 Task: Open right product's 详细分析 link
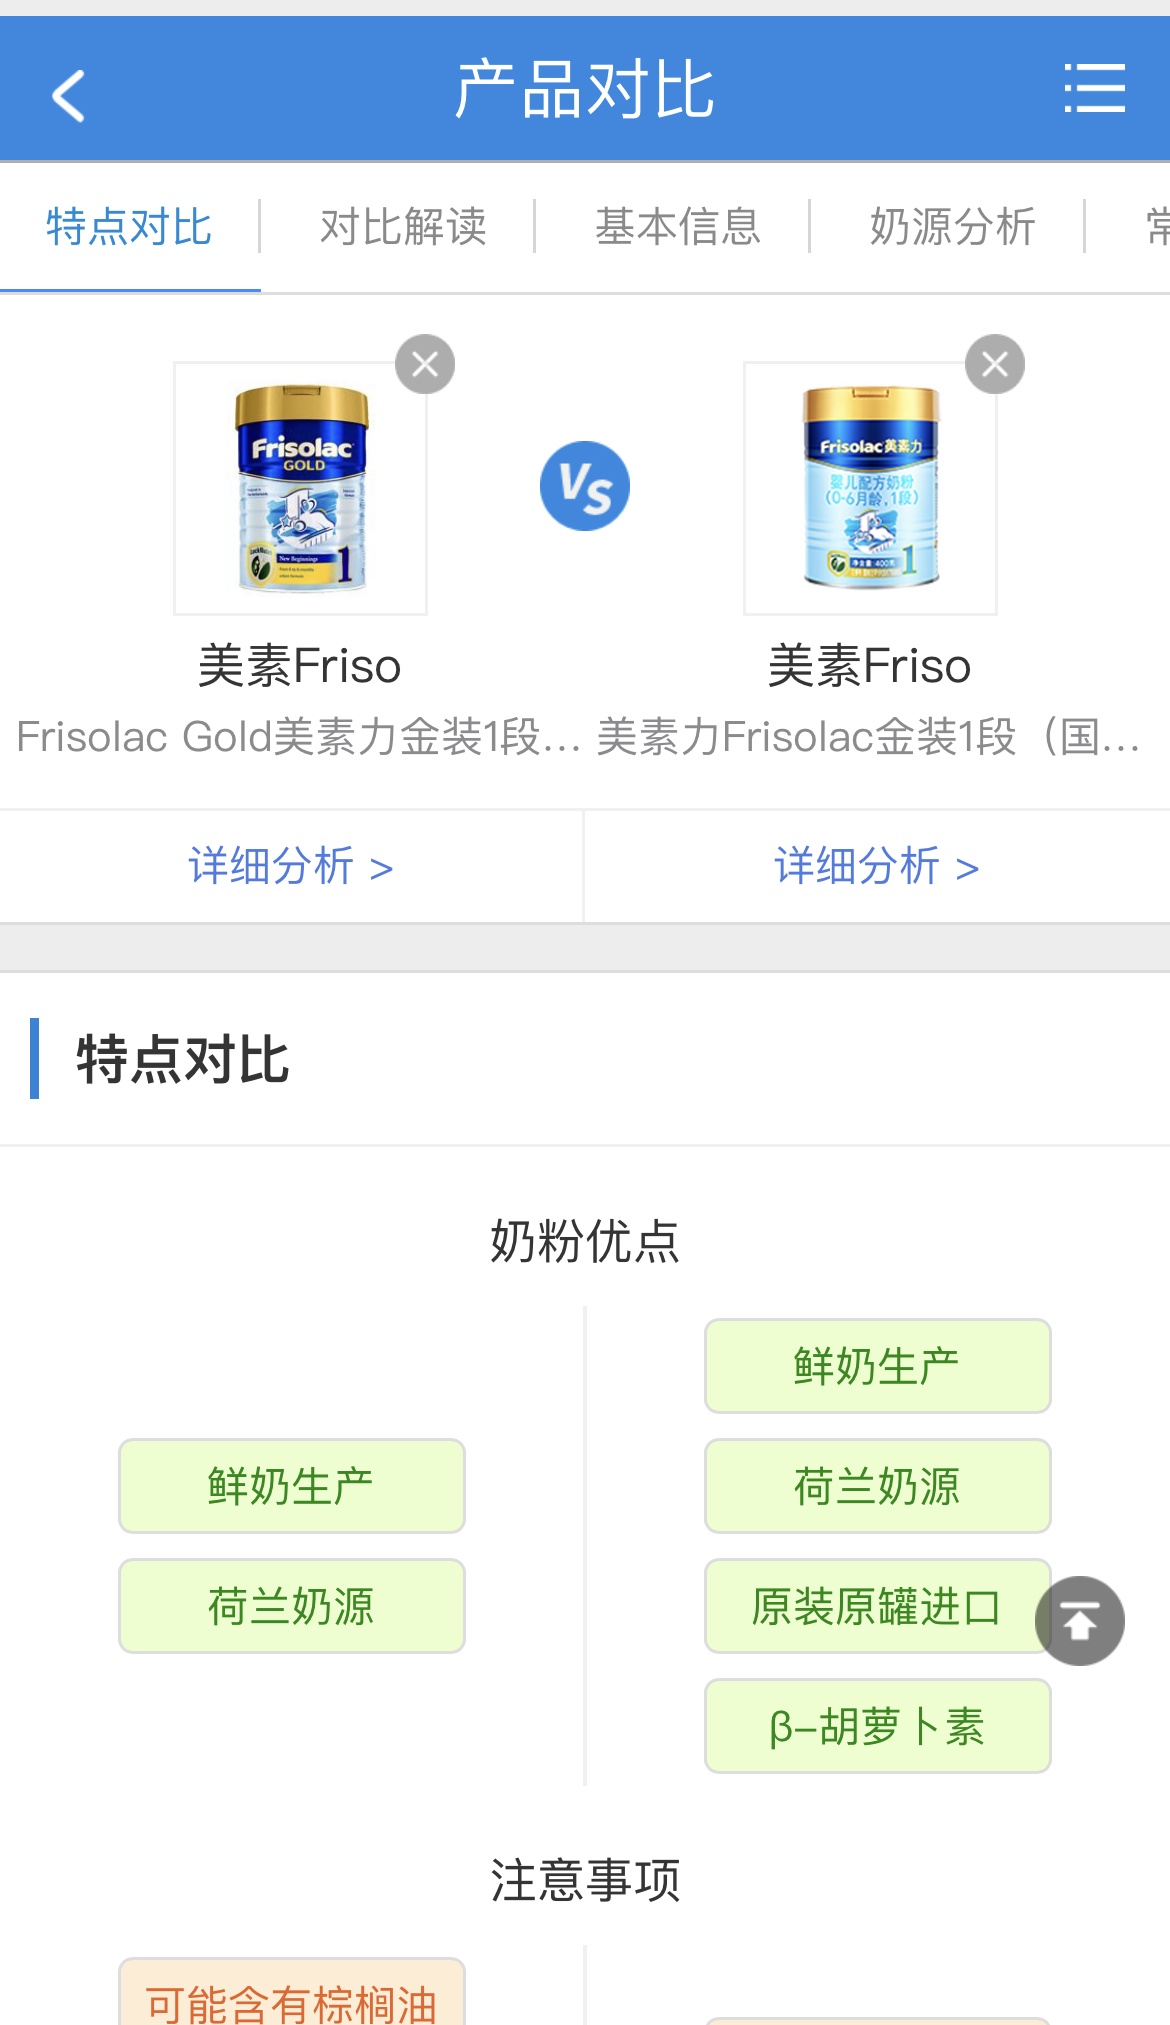pos(877,866)
